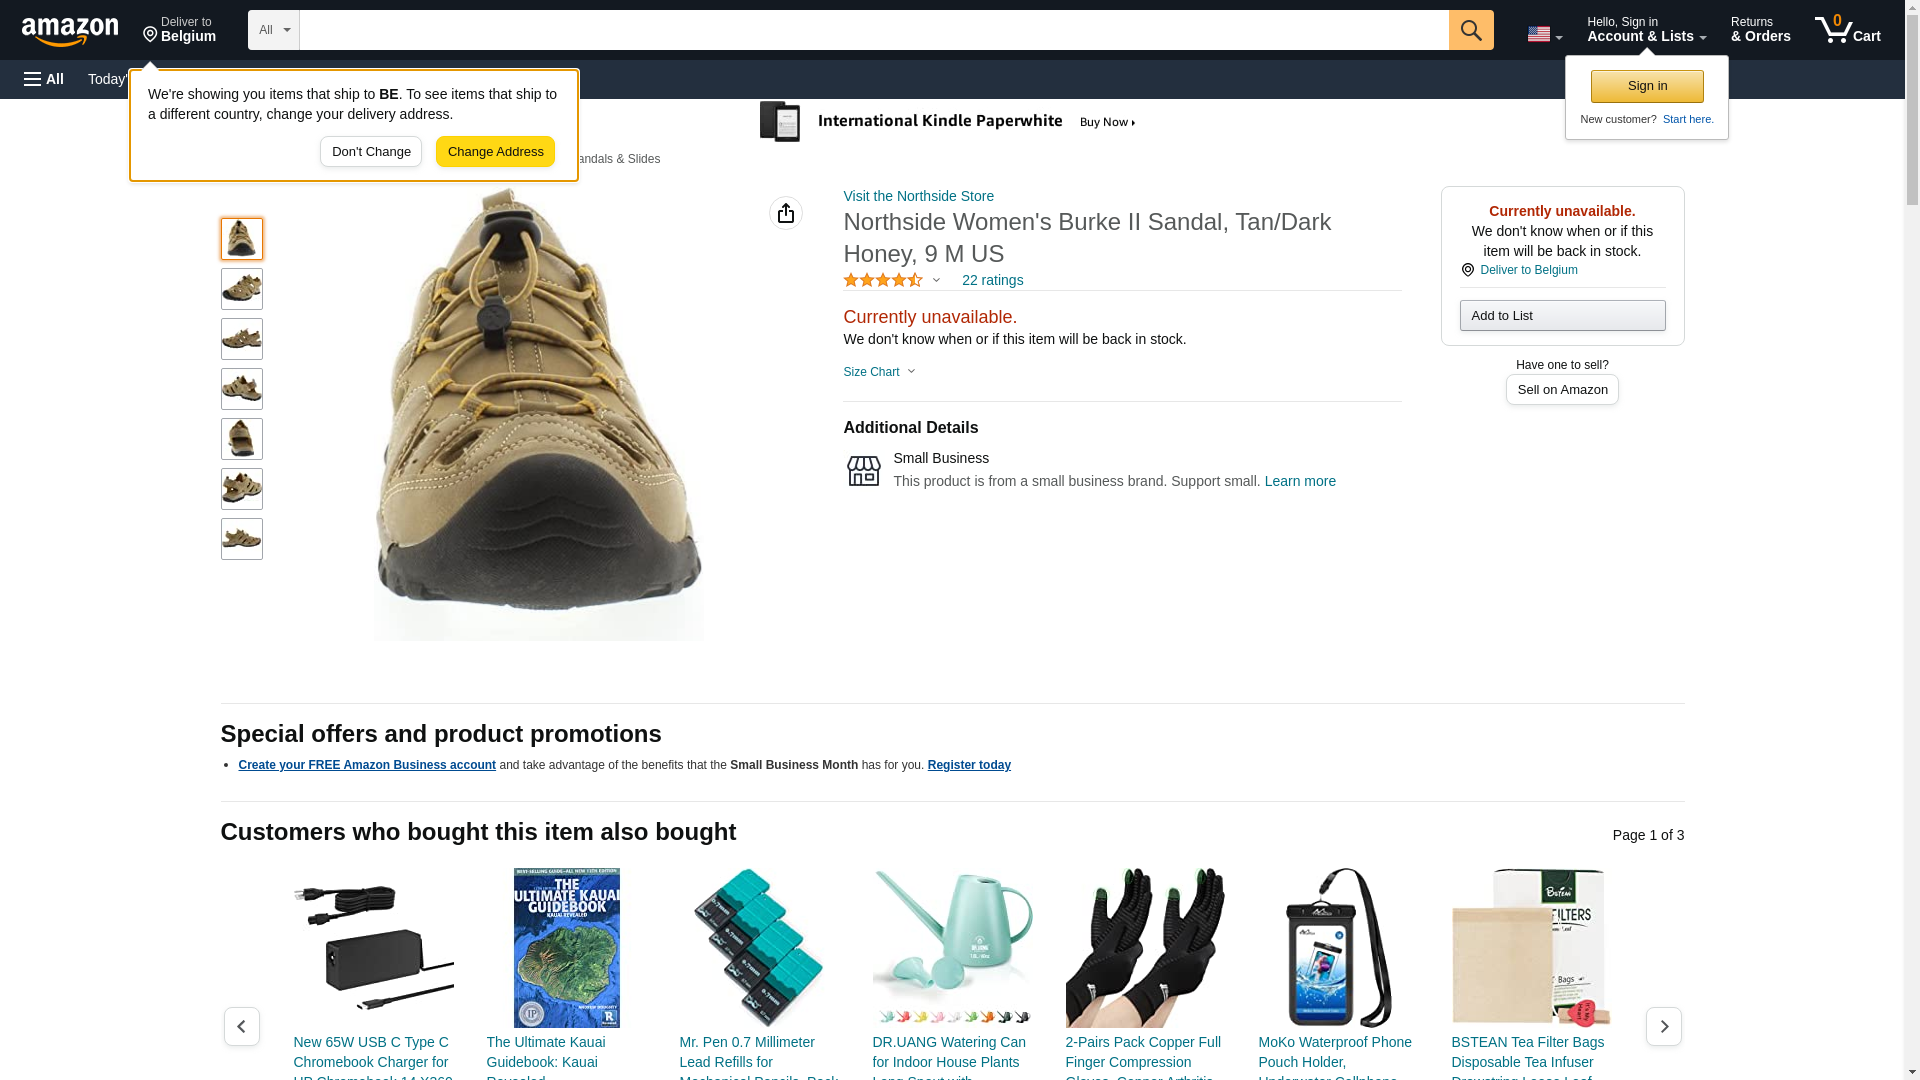Click the Don't Change button
This screenshot has height=1080, width=1920.
coord(371,152)
